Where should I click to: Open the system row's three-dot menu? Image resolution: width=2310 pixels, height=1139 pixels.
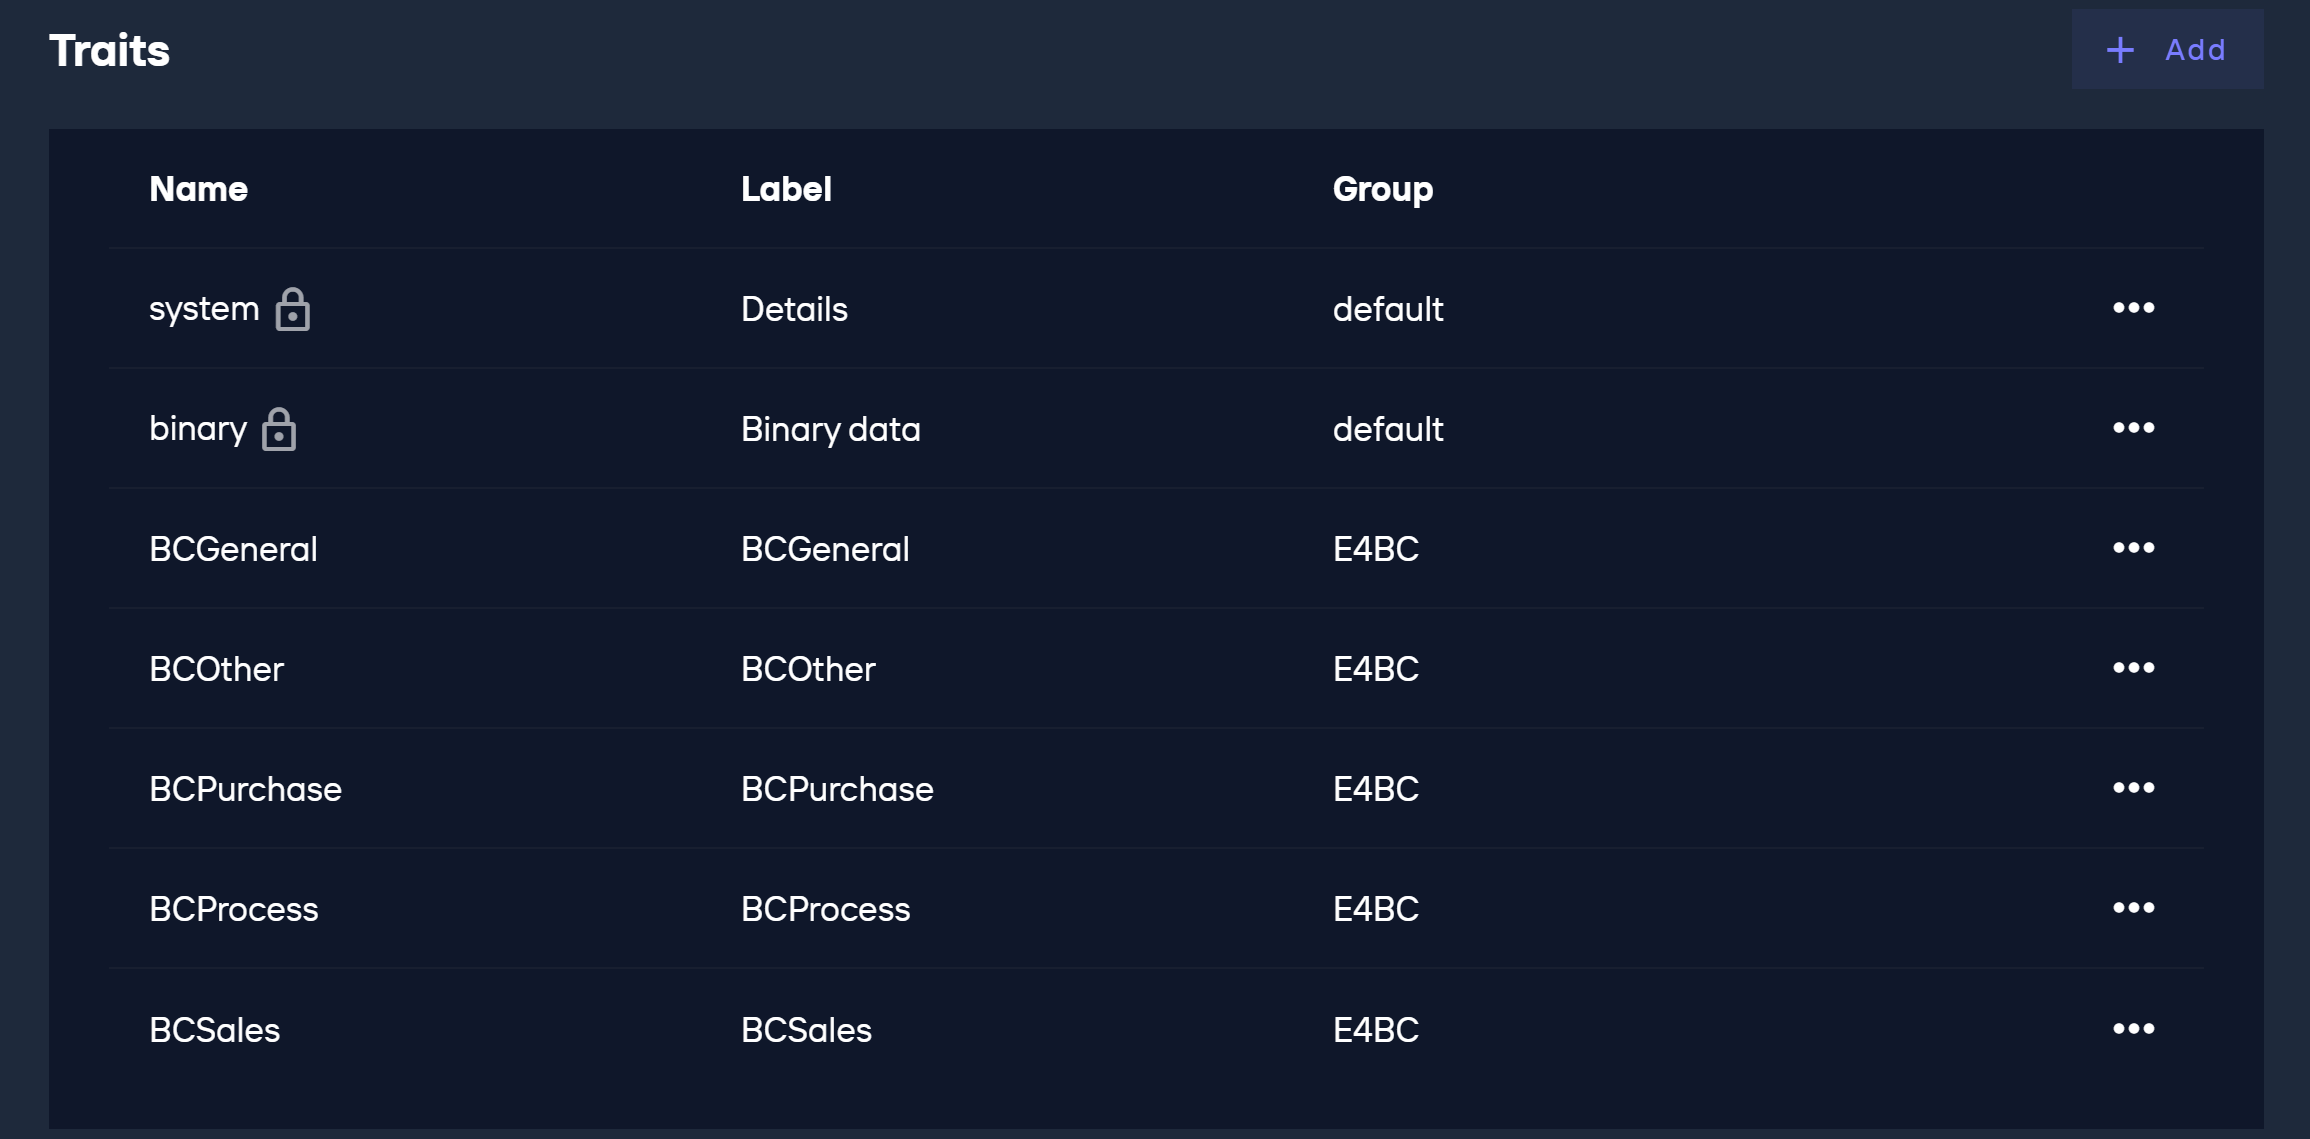click(x=2133, y=308)
